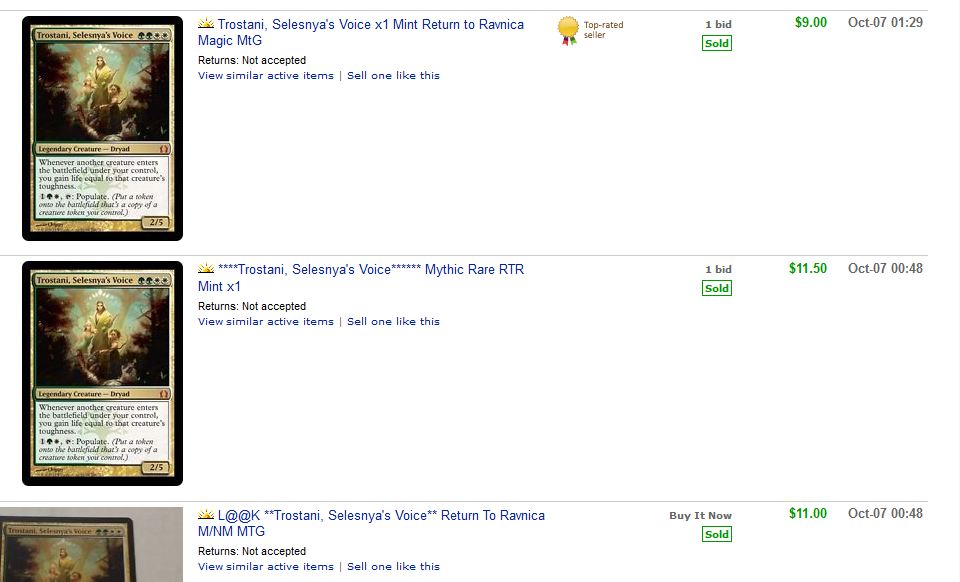Select 'Sell one like this' under the $11.00 listing

(x=393, y=567)
